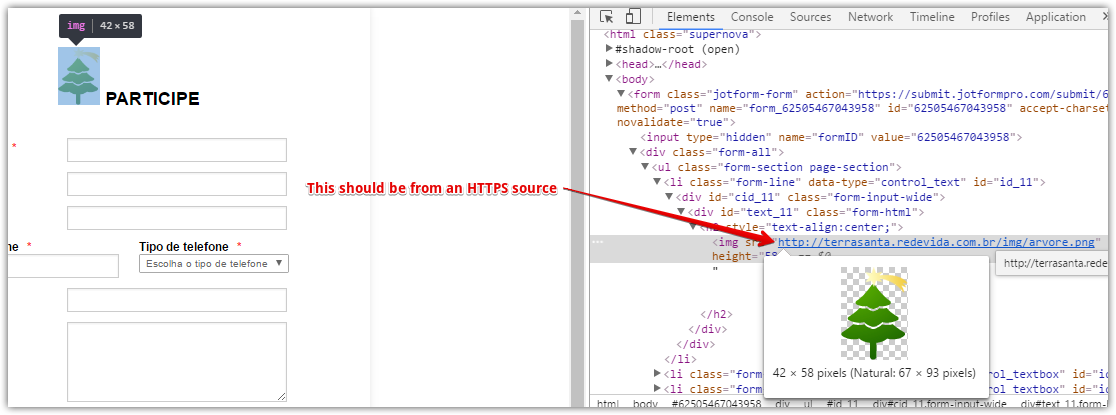Open the three-dot gutter menu of selected img row

pos(596,241)
